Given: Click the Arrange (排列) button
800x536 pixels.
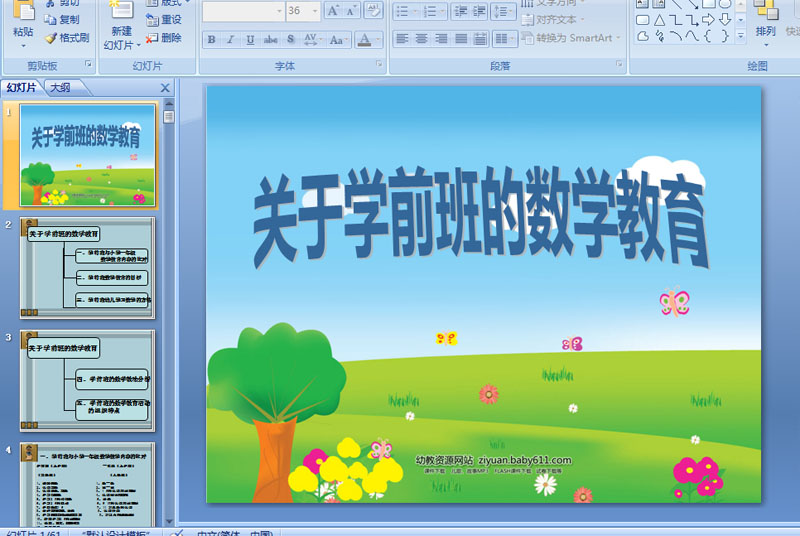Looking at the screenshot, I should (x=765, y=24).
